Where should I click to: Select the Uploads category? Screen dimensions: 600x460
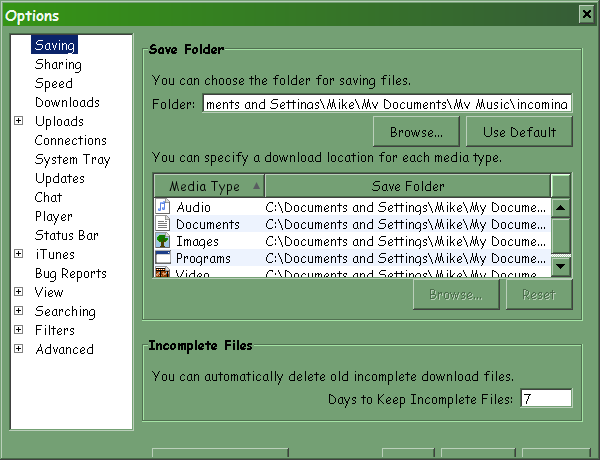[59, 121]
